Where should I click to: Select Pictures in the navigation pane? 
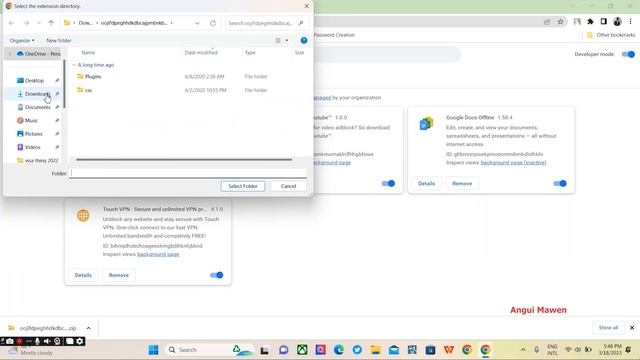click(x=33, y=133)
